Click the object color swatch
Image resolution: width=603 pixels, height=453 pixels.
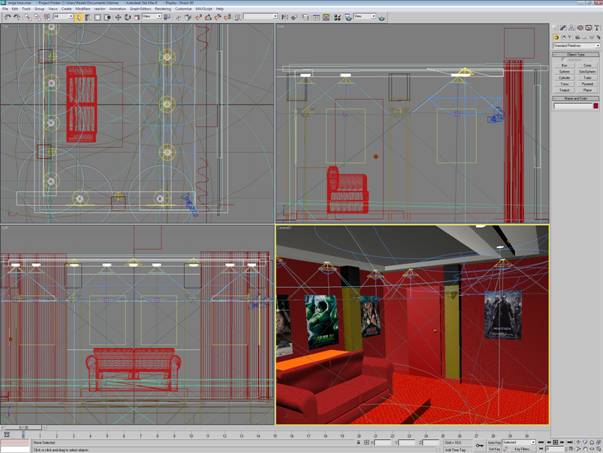(596, 106)
